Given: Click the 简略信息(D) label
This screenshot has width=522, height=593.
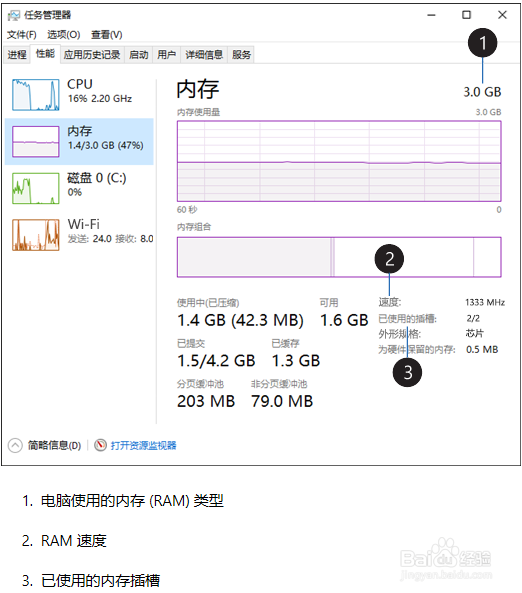Looking at the screenshot, I should [x=54, y=446].
